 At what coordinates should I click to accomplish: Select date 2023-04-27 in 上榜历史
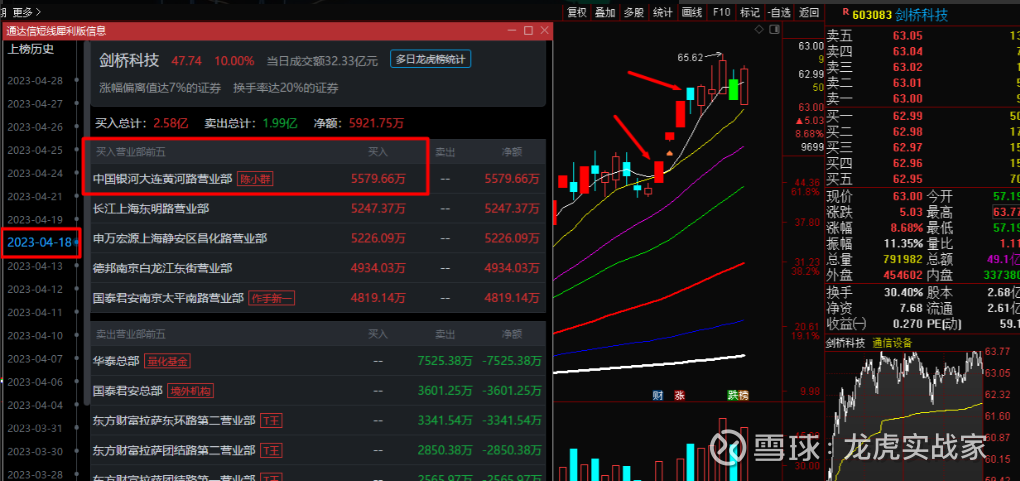coord(35,103)
